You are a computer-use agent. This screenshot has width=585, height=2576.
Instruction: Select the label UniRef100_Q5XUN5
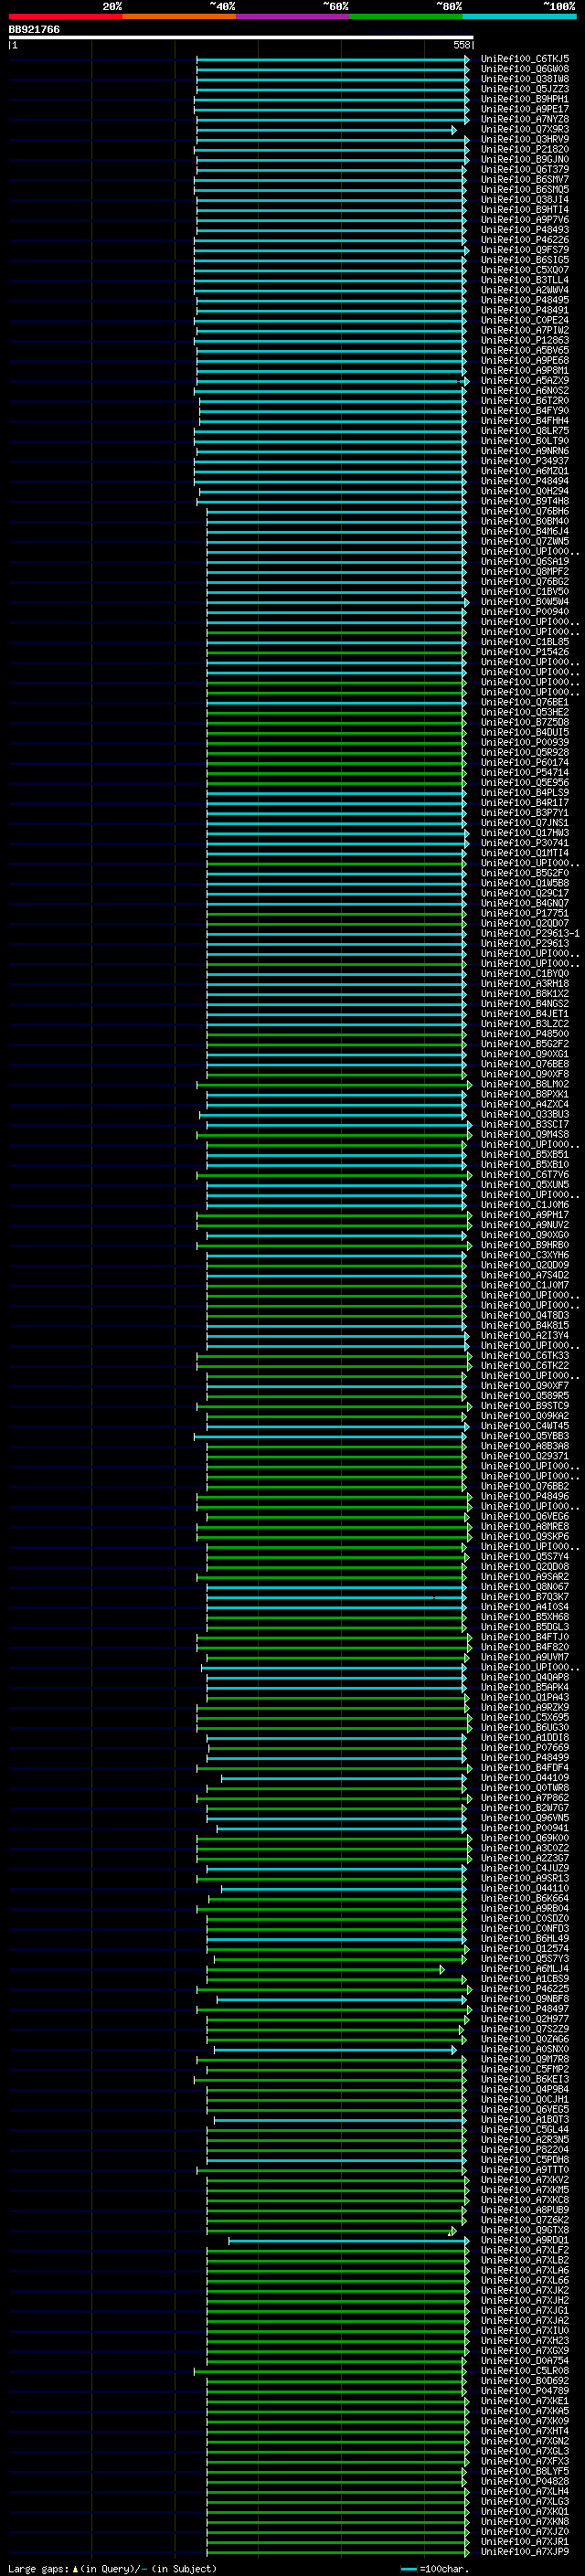[x=525, y=1185]
